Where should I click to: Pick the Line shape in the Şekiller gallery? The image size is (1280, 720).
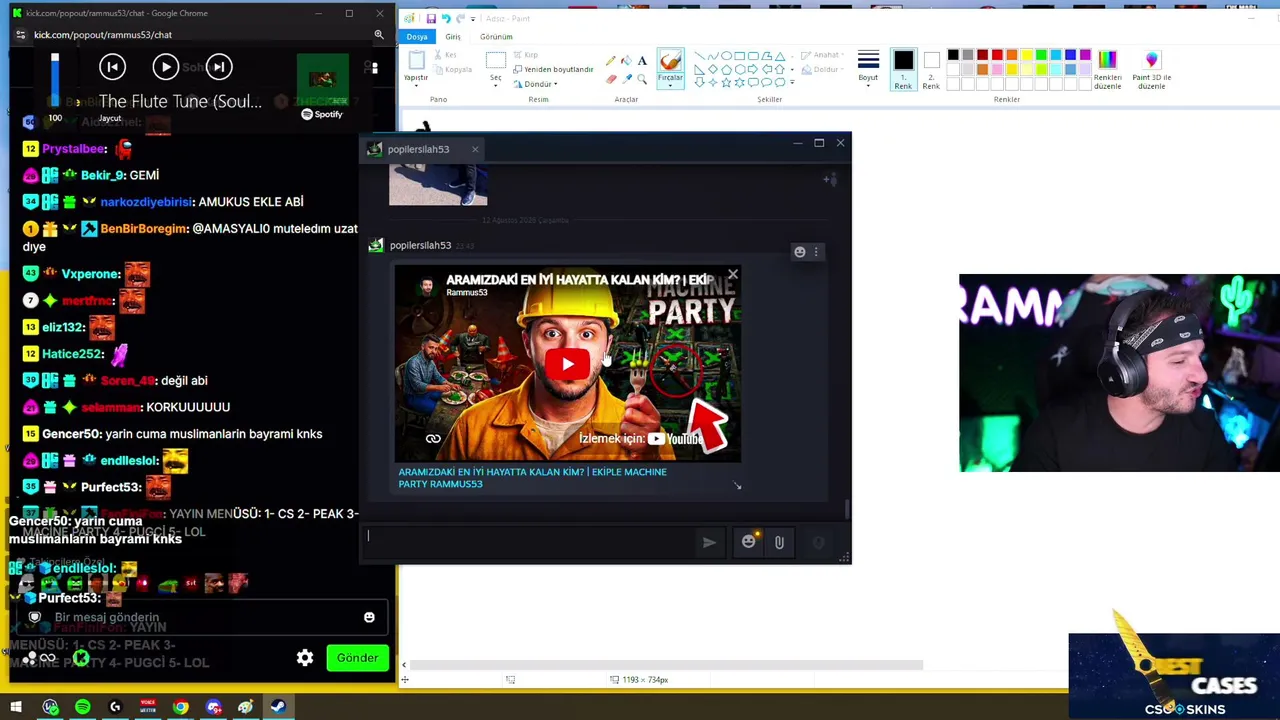point(699,56)
